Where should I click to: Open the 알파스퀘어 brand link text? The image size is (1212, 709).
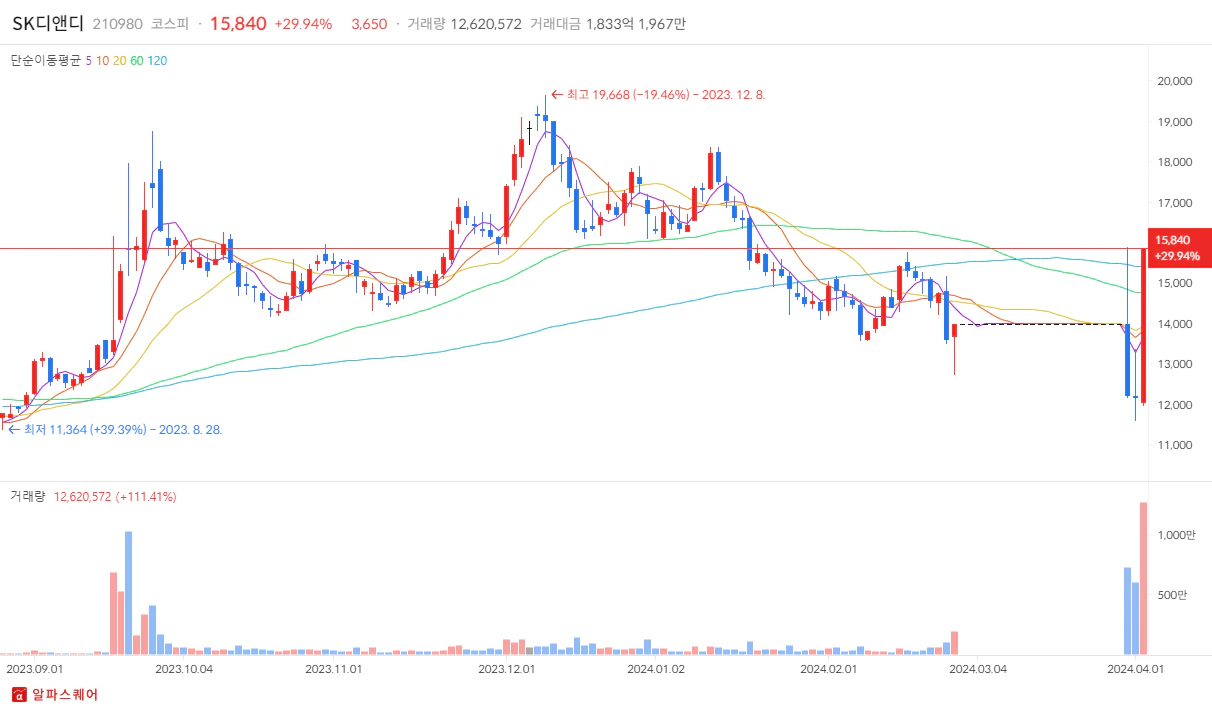(x=65, y=694)
